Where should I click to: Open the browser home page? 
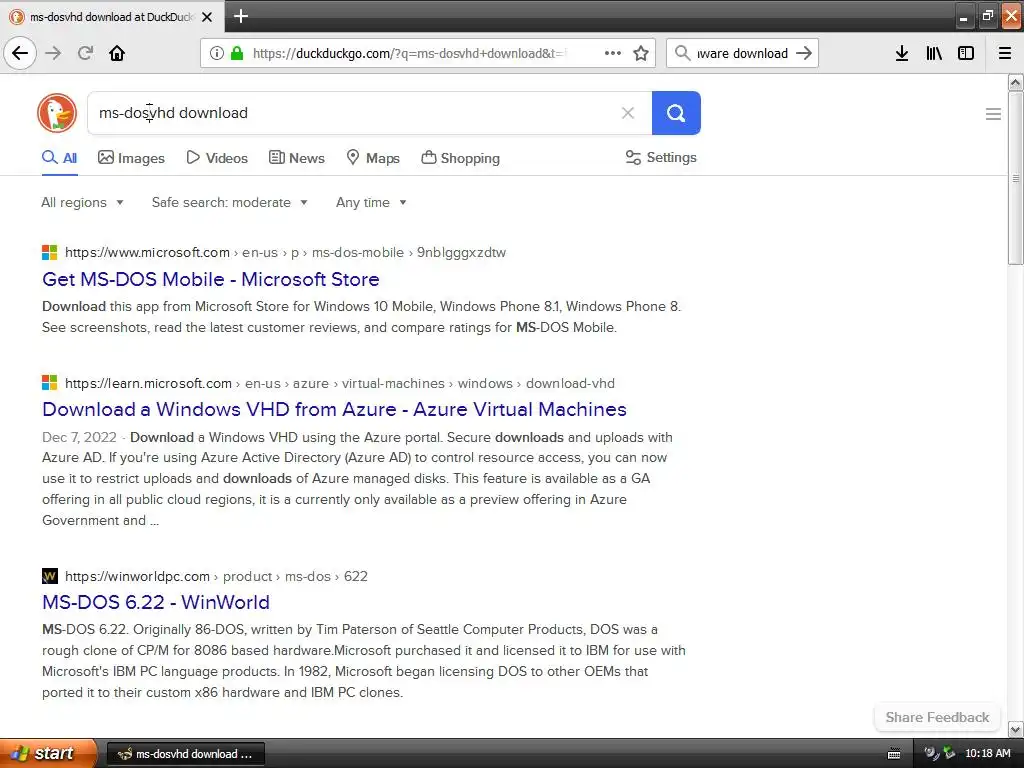click(x=117, y=53)
